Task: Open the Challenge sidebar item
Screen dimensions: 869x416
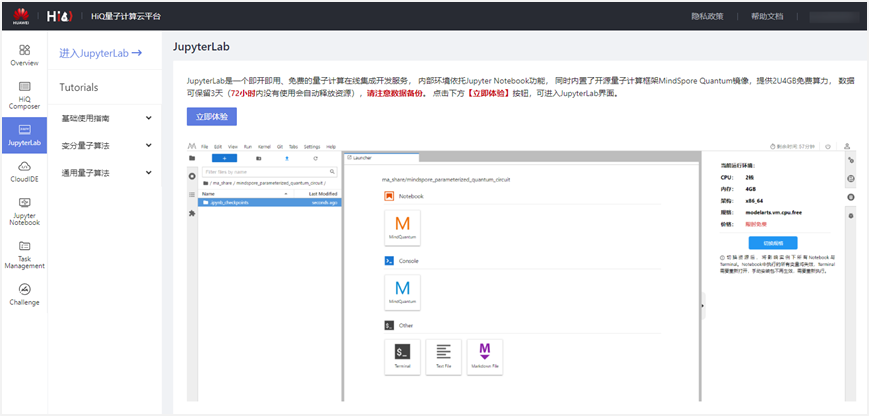Action: [x=24, y=295]
